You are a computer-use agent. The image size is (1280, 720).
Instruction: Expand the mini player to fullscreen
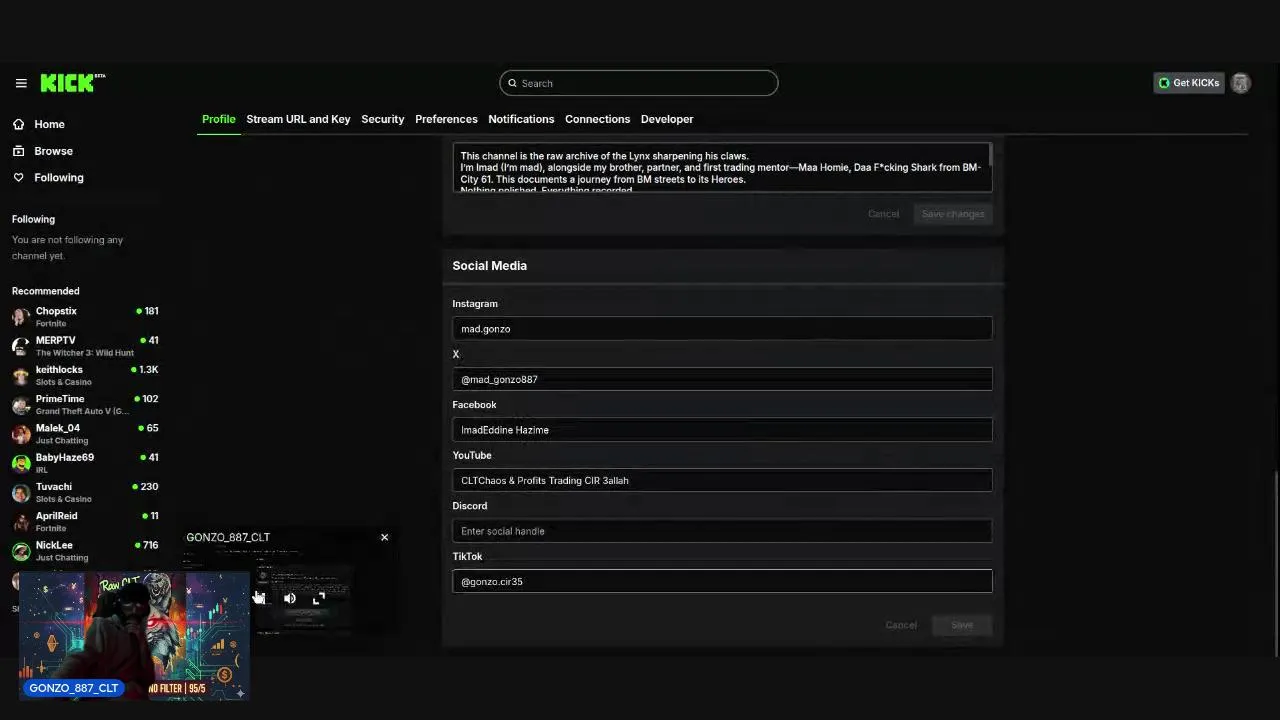[x=319, y=598]
